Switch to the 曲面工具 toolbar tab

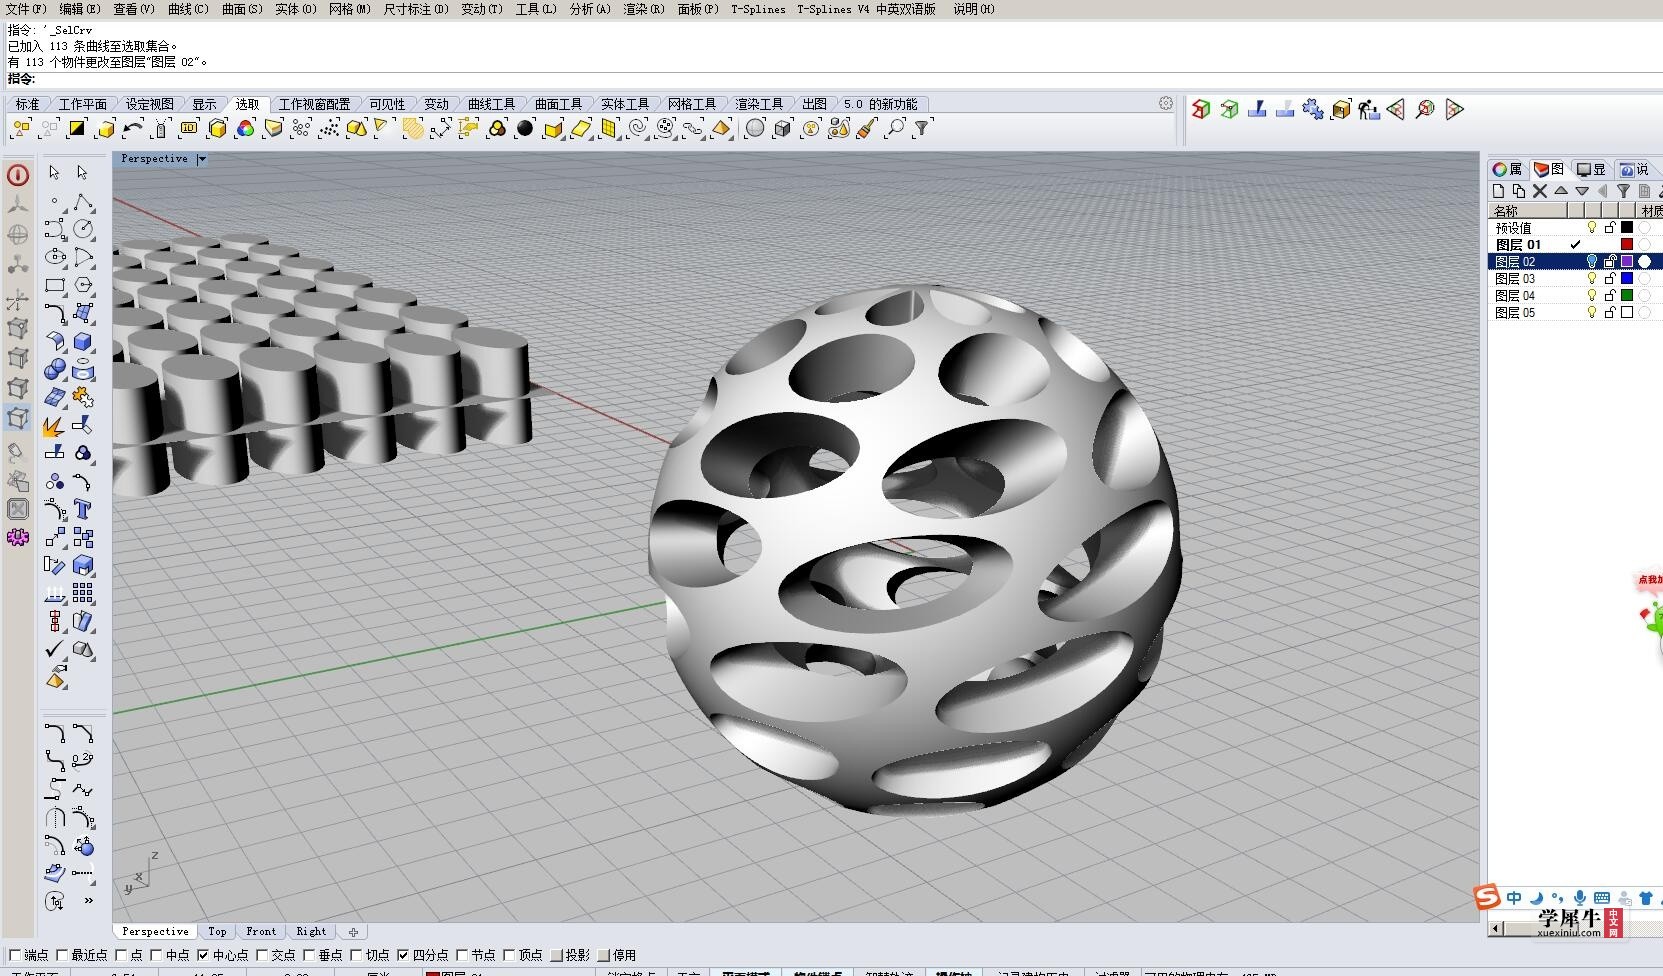558,104
